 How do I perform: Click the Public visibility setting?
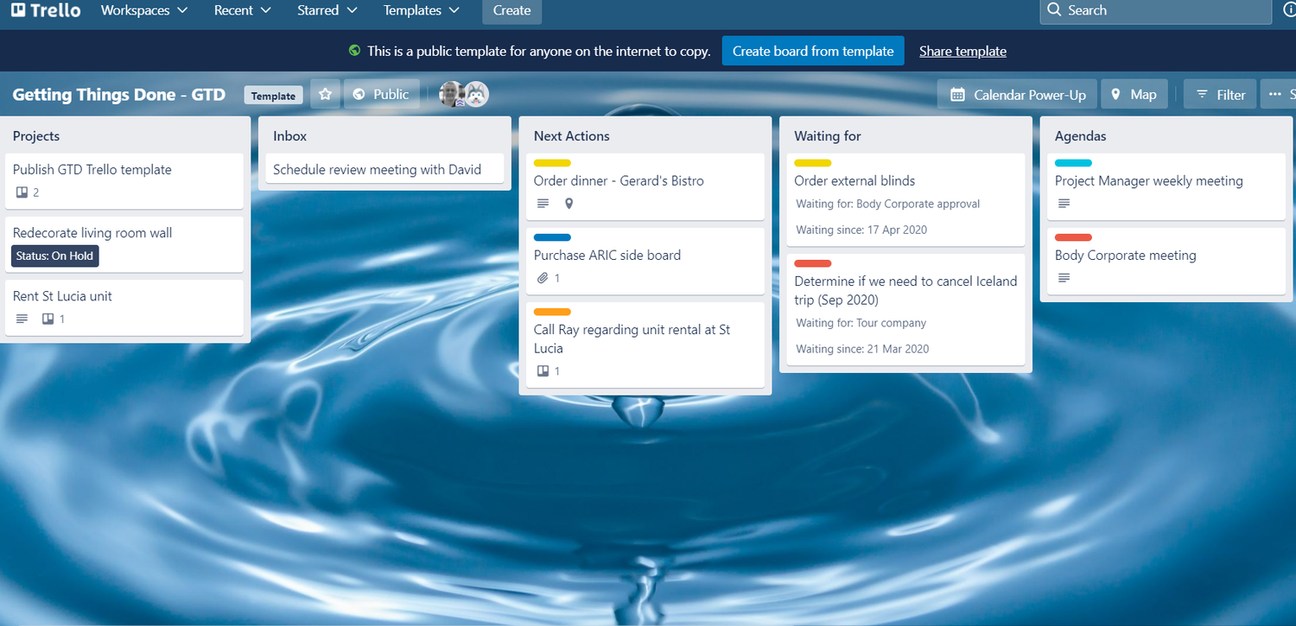[381, 93]
